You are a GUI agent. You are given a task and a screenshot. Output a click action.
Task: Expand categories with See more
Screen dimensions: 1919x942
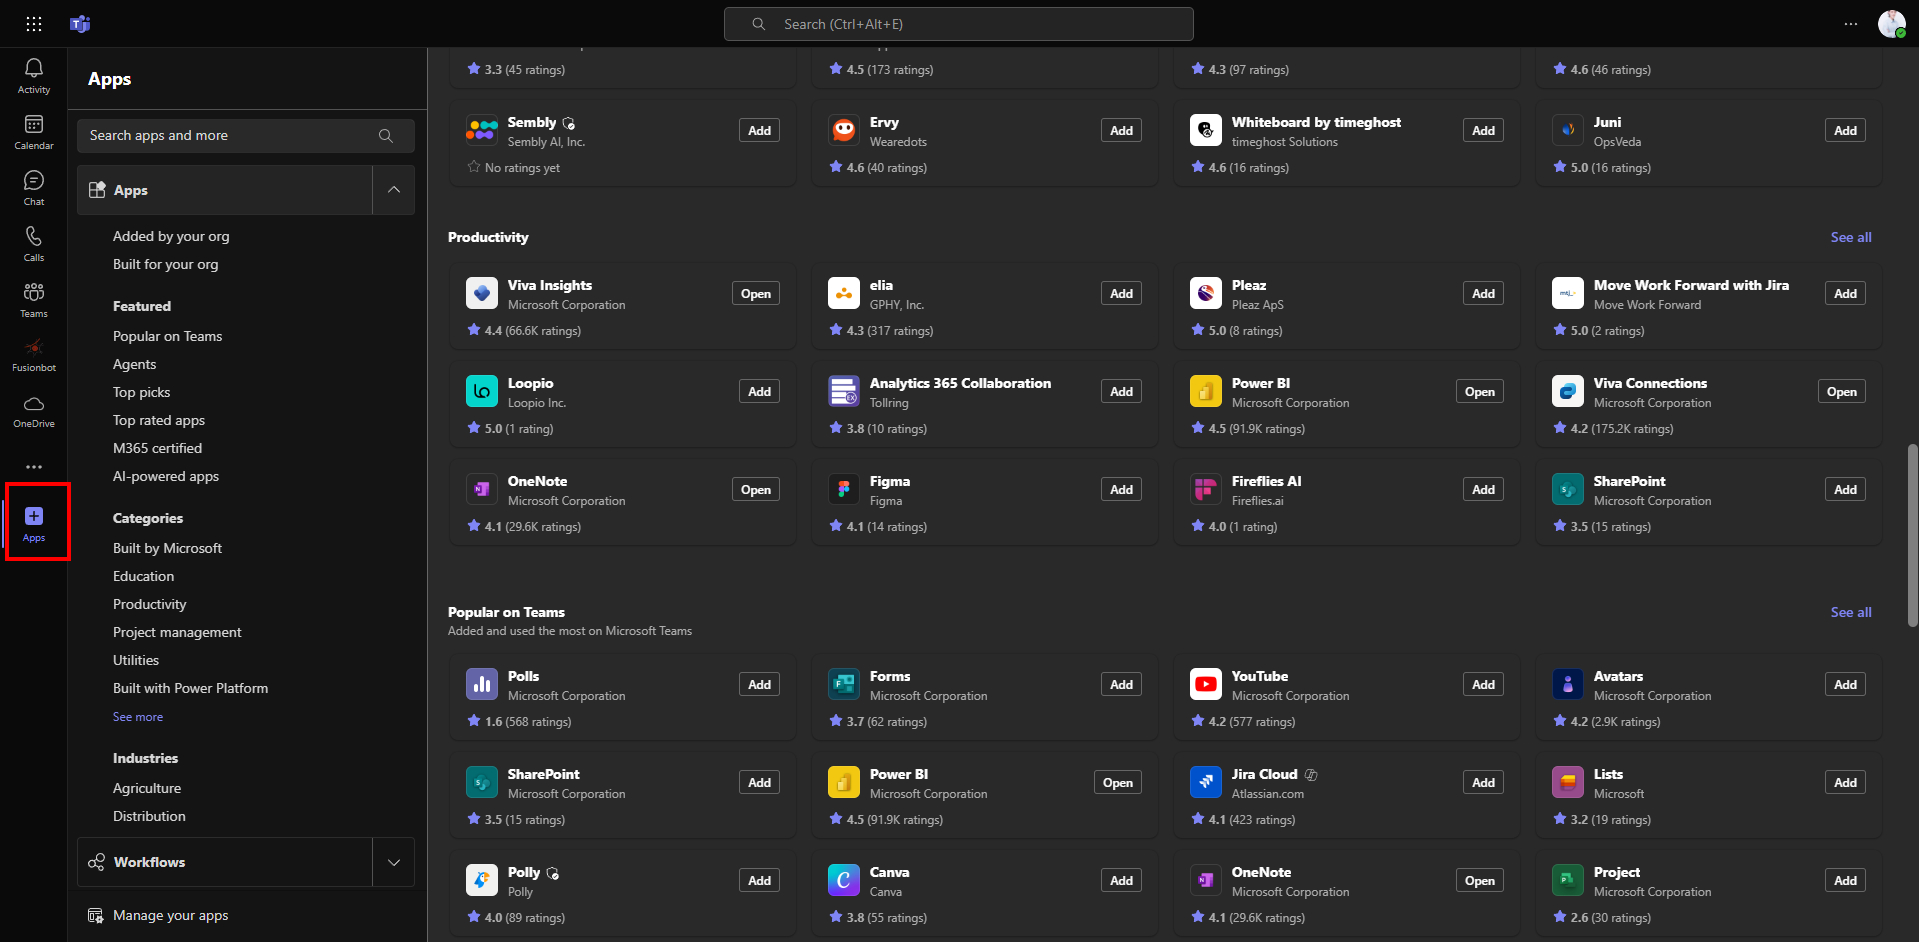(x=138, y=717)
